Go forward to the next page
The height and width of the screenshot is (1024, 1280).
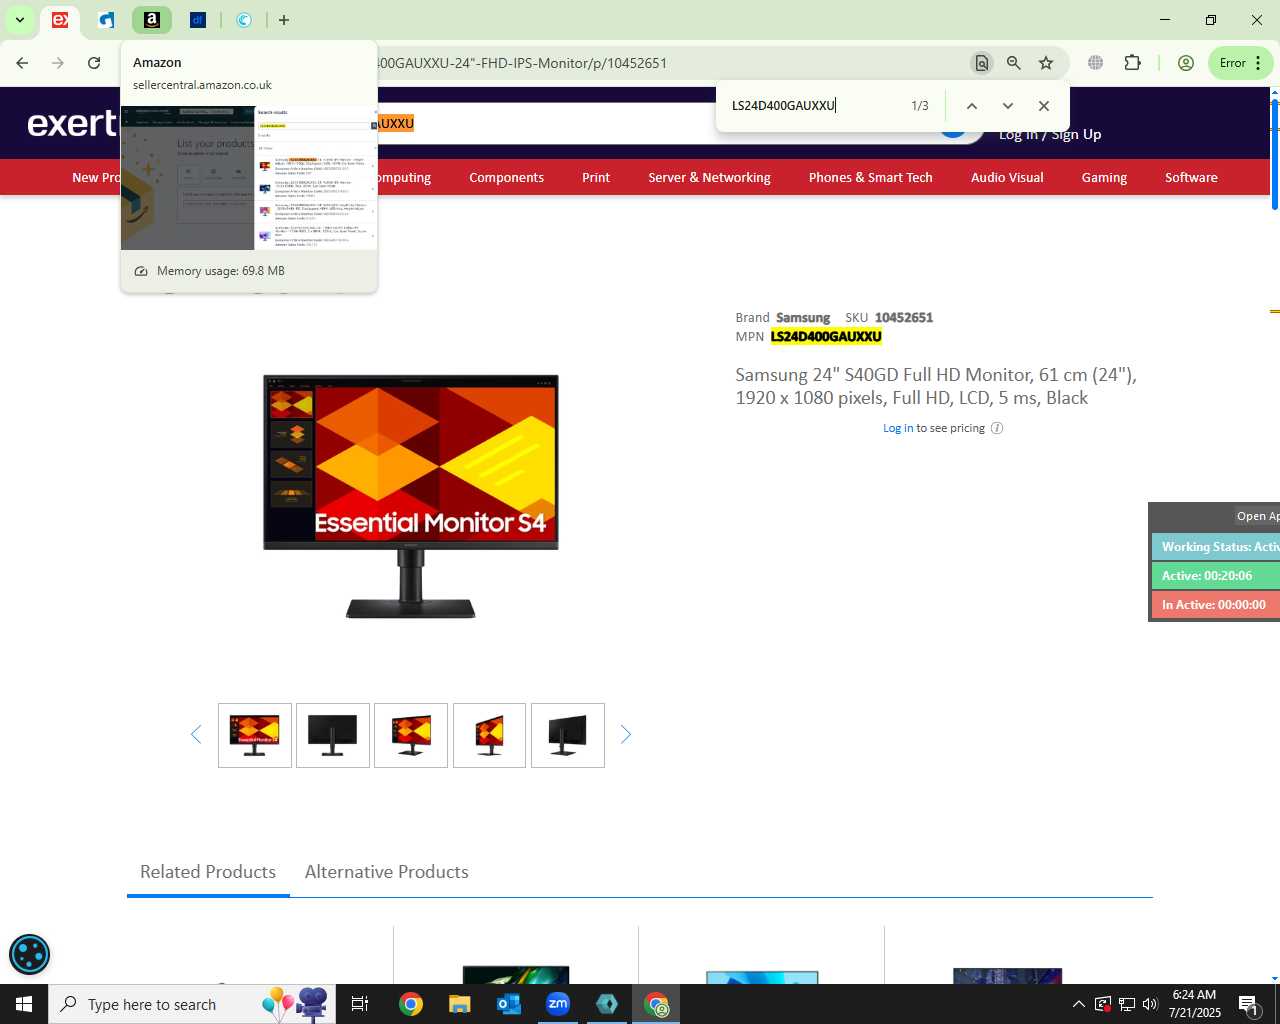point(58,63)
